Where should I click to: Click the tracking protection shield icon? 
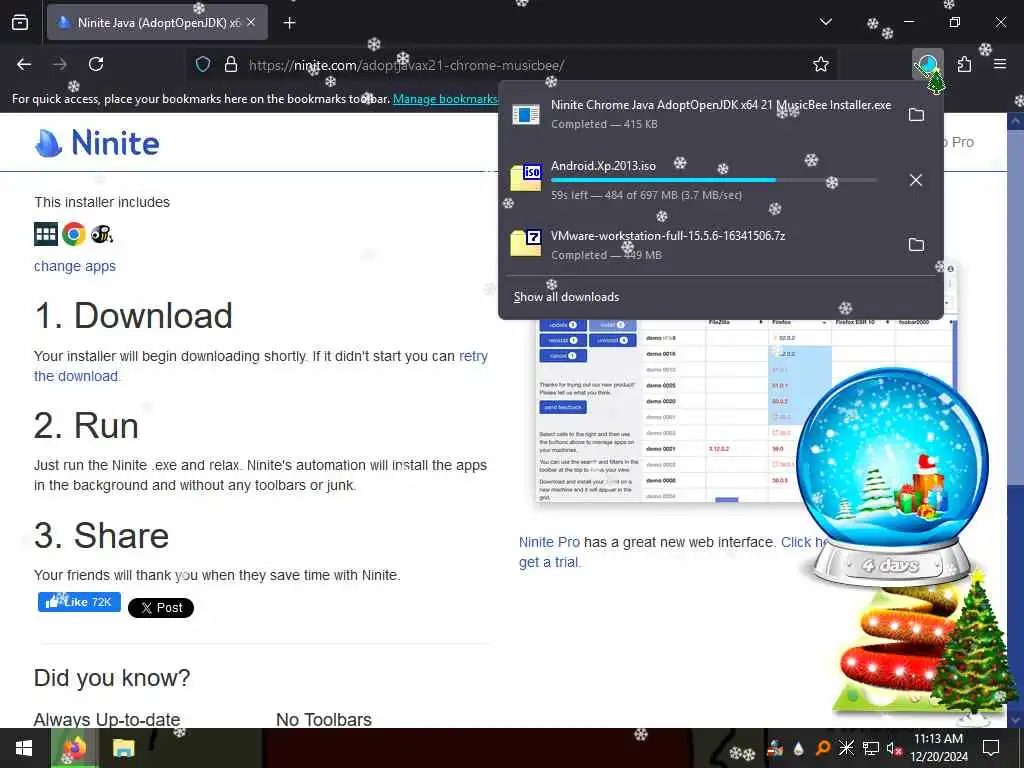tap(203, 64)
